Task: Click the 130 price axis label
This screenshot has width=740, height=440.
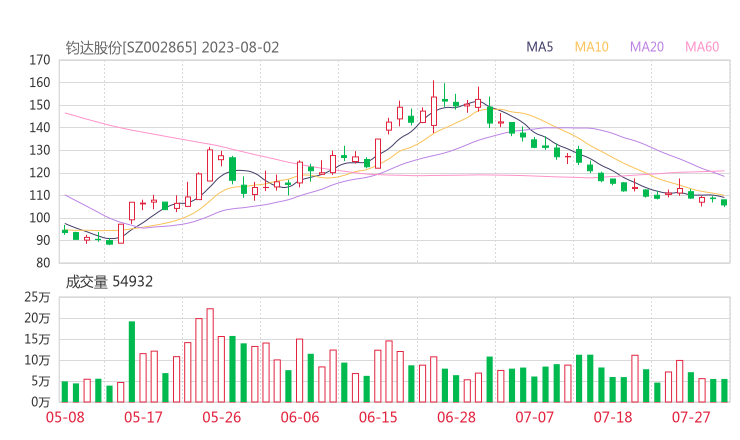Action: [x=40, y=150]
